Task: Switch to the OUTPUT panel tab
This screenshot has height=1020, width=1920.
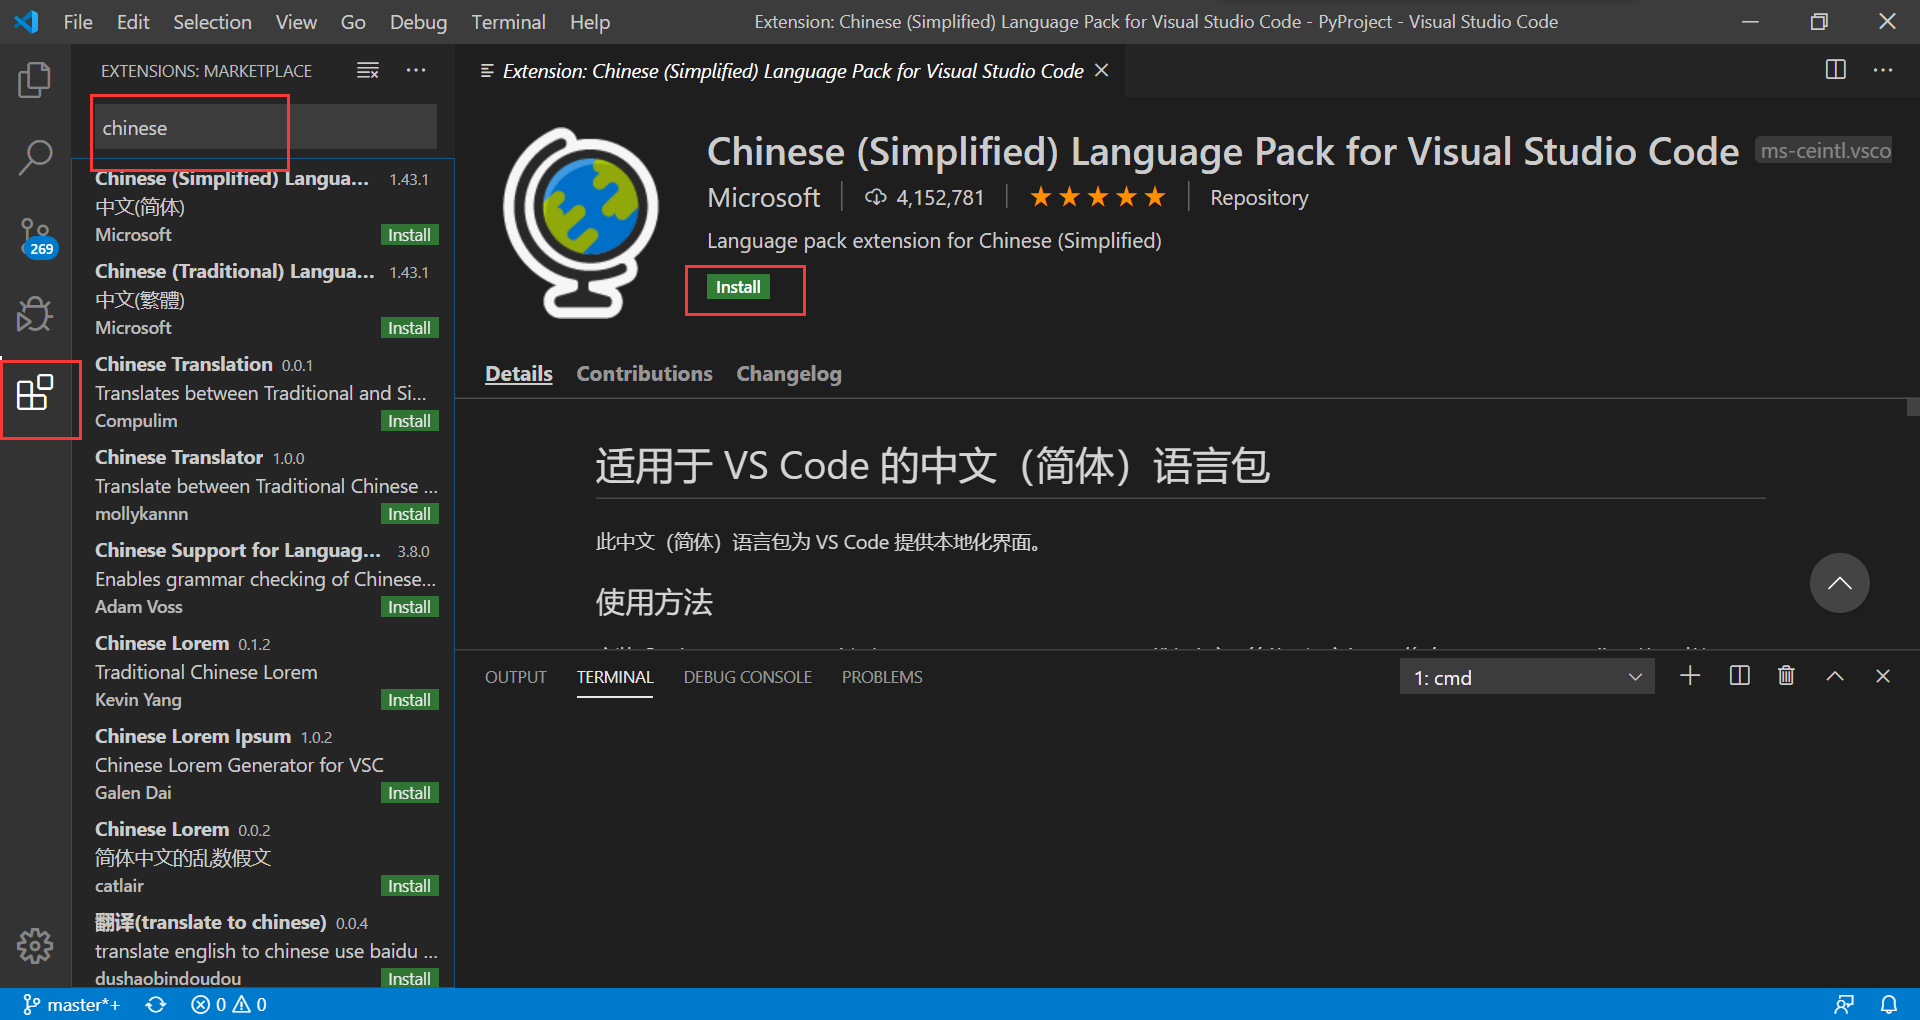Action: coord(516,677)
